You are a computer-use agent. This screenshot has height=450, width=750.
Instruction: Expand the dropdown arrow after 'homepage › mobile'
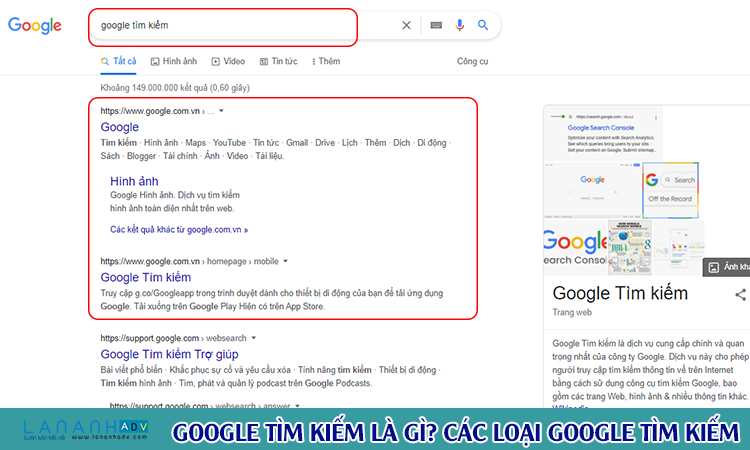(286, 261)
